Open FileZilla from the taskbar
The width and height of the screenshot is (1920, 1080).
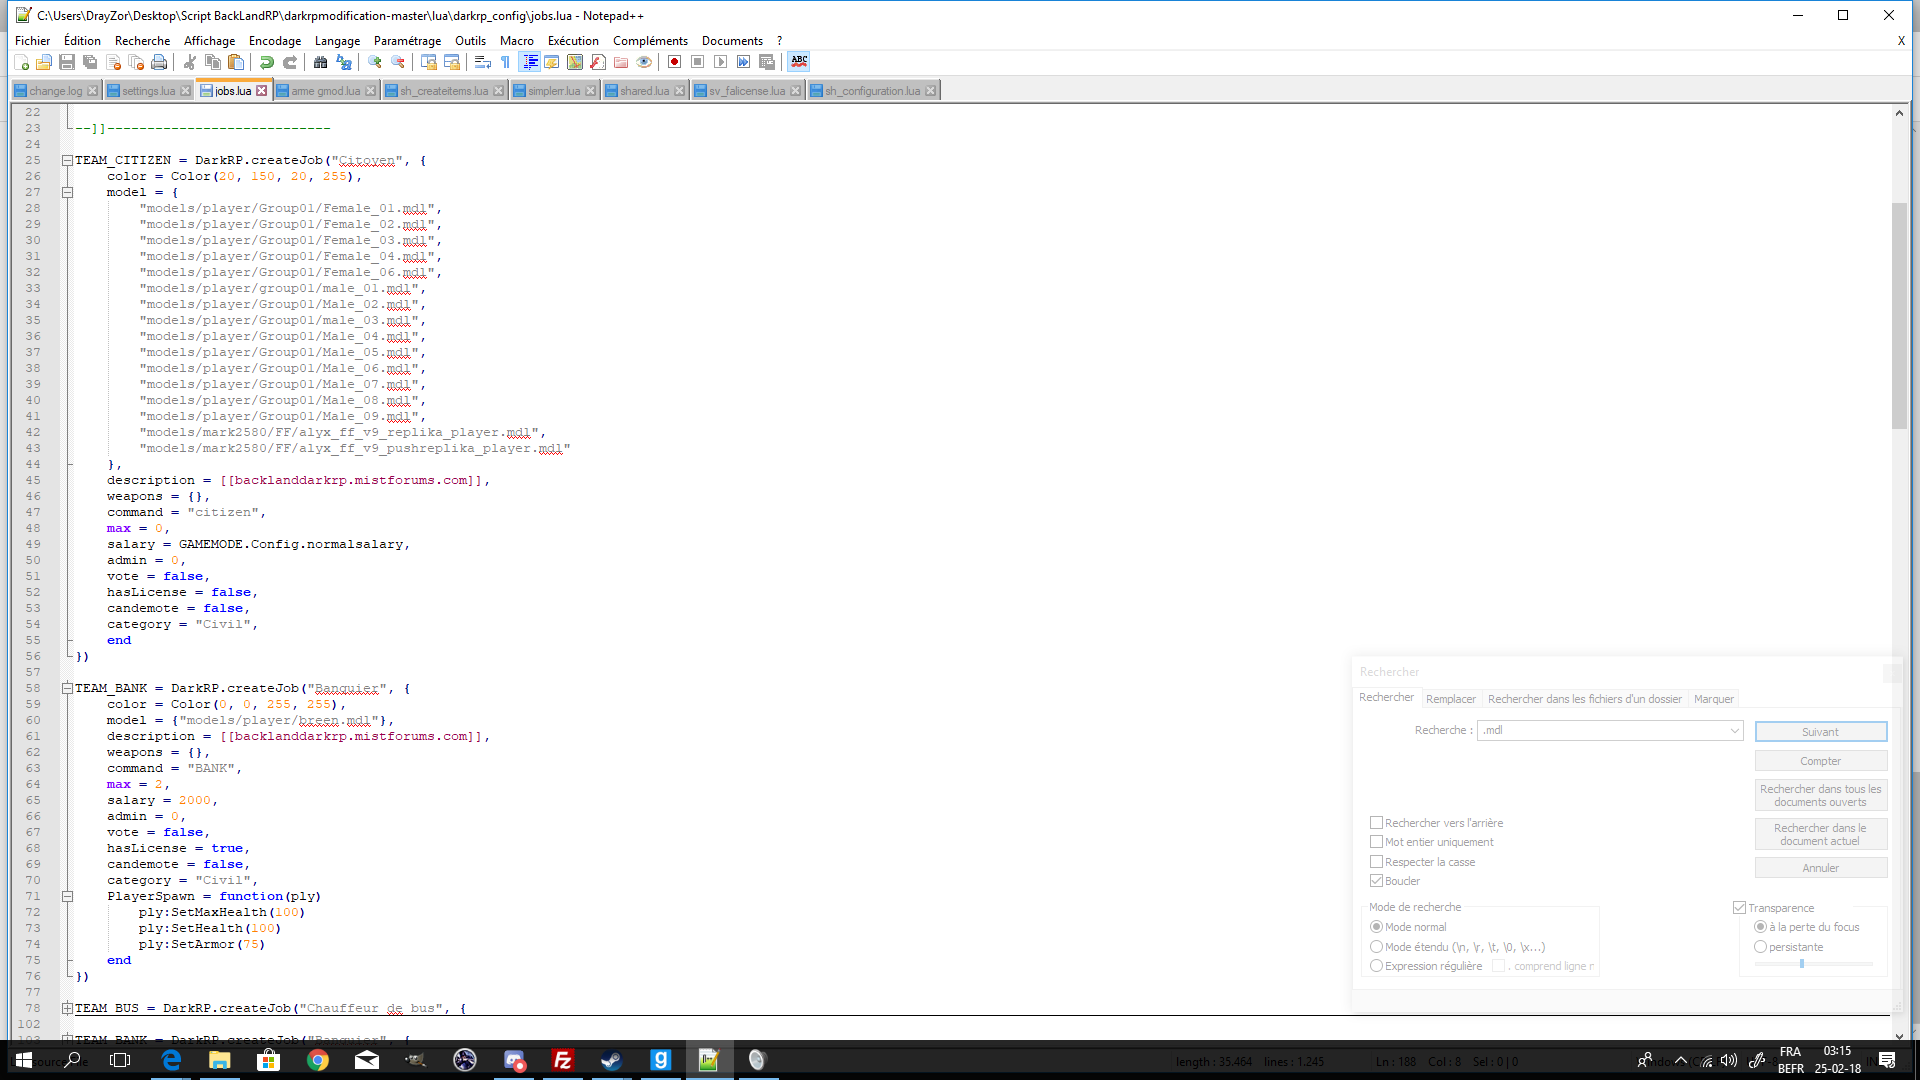tap(563, 1060)
